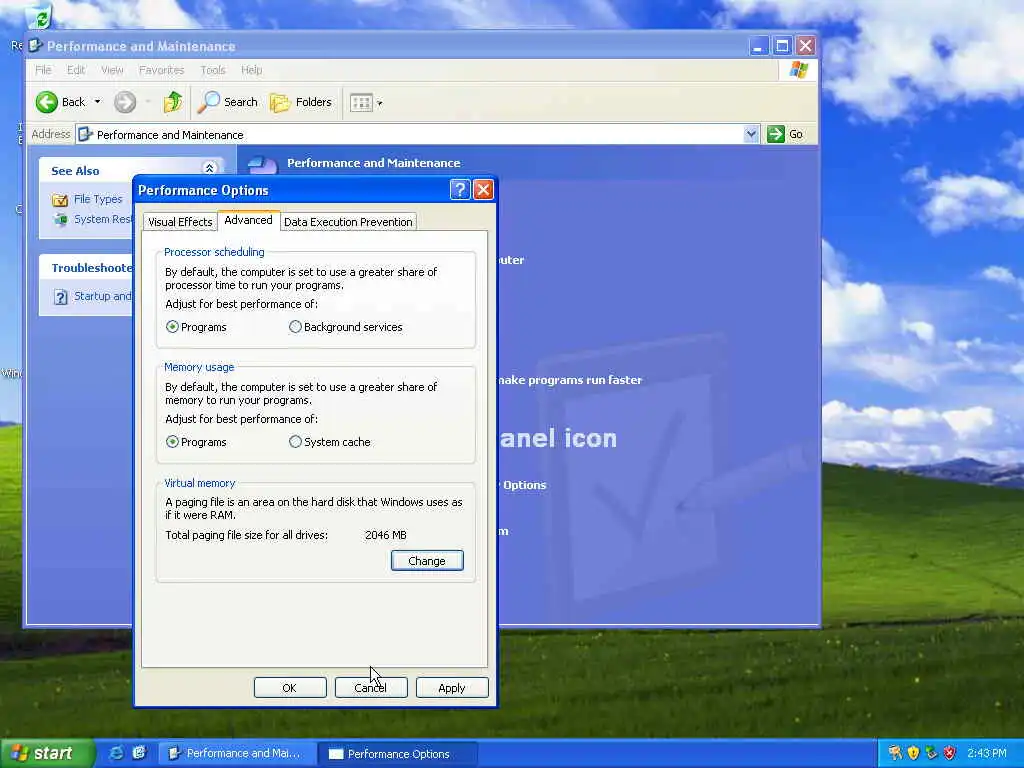Click the taskbar clock showing 2:43 PM
Image resolution: width=1024 pixels, height=768 pixels.
point(987,753)
